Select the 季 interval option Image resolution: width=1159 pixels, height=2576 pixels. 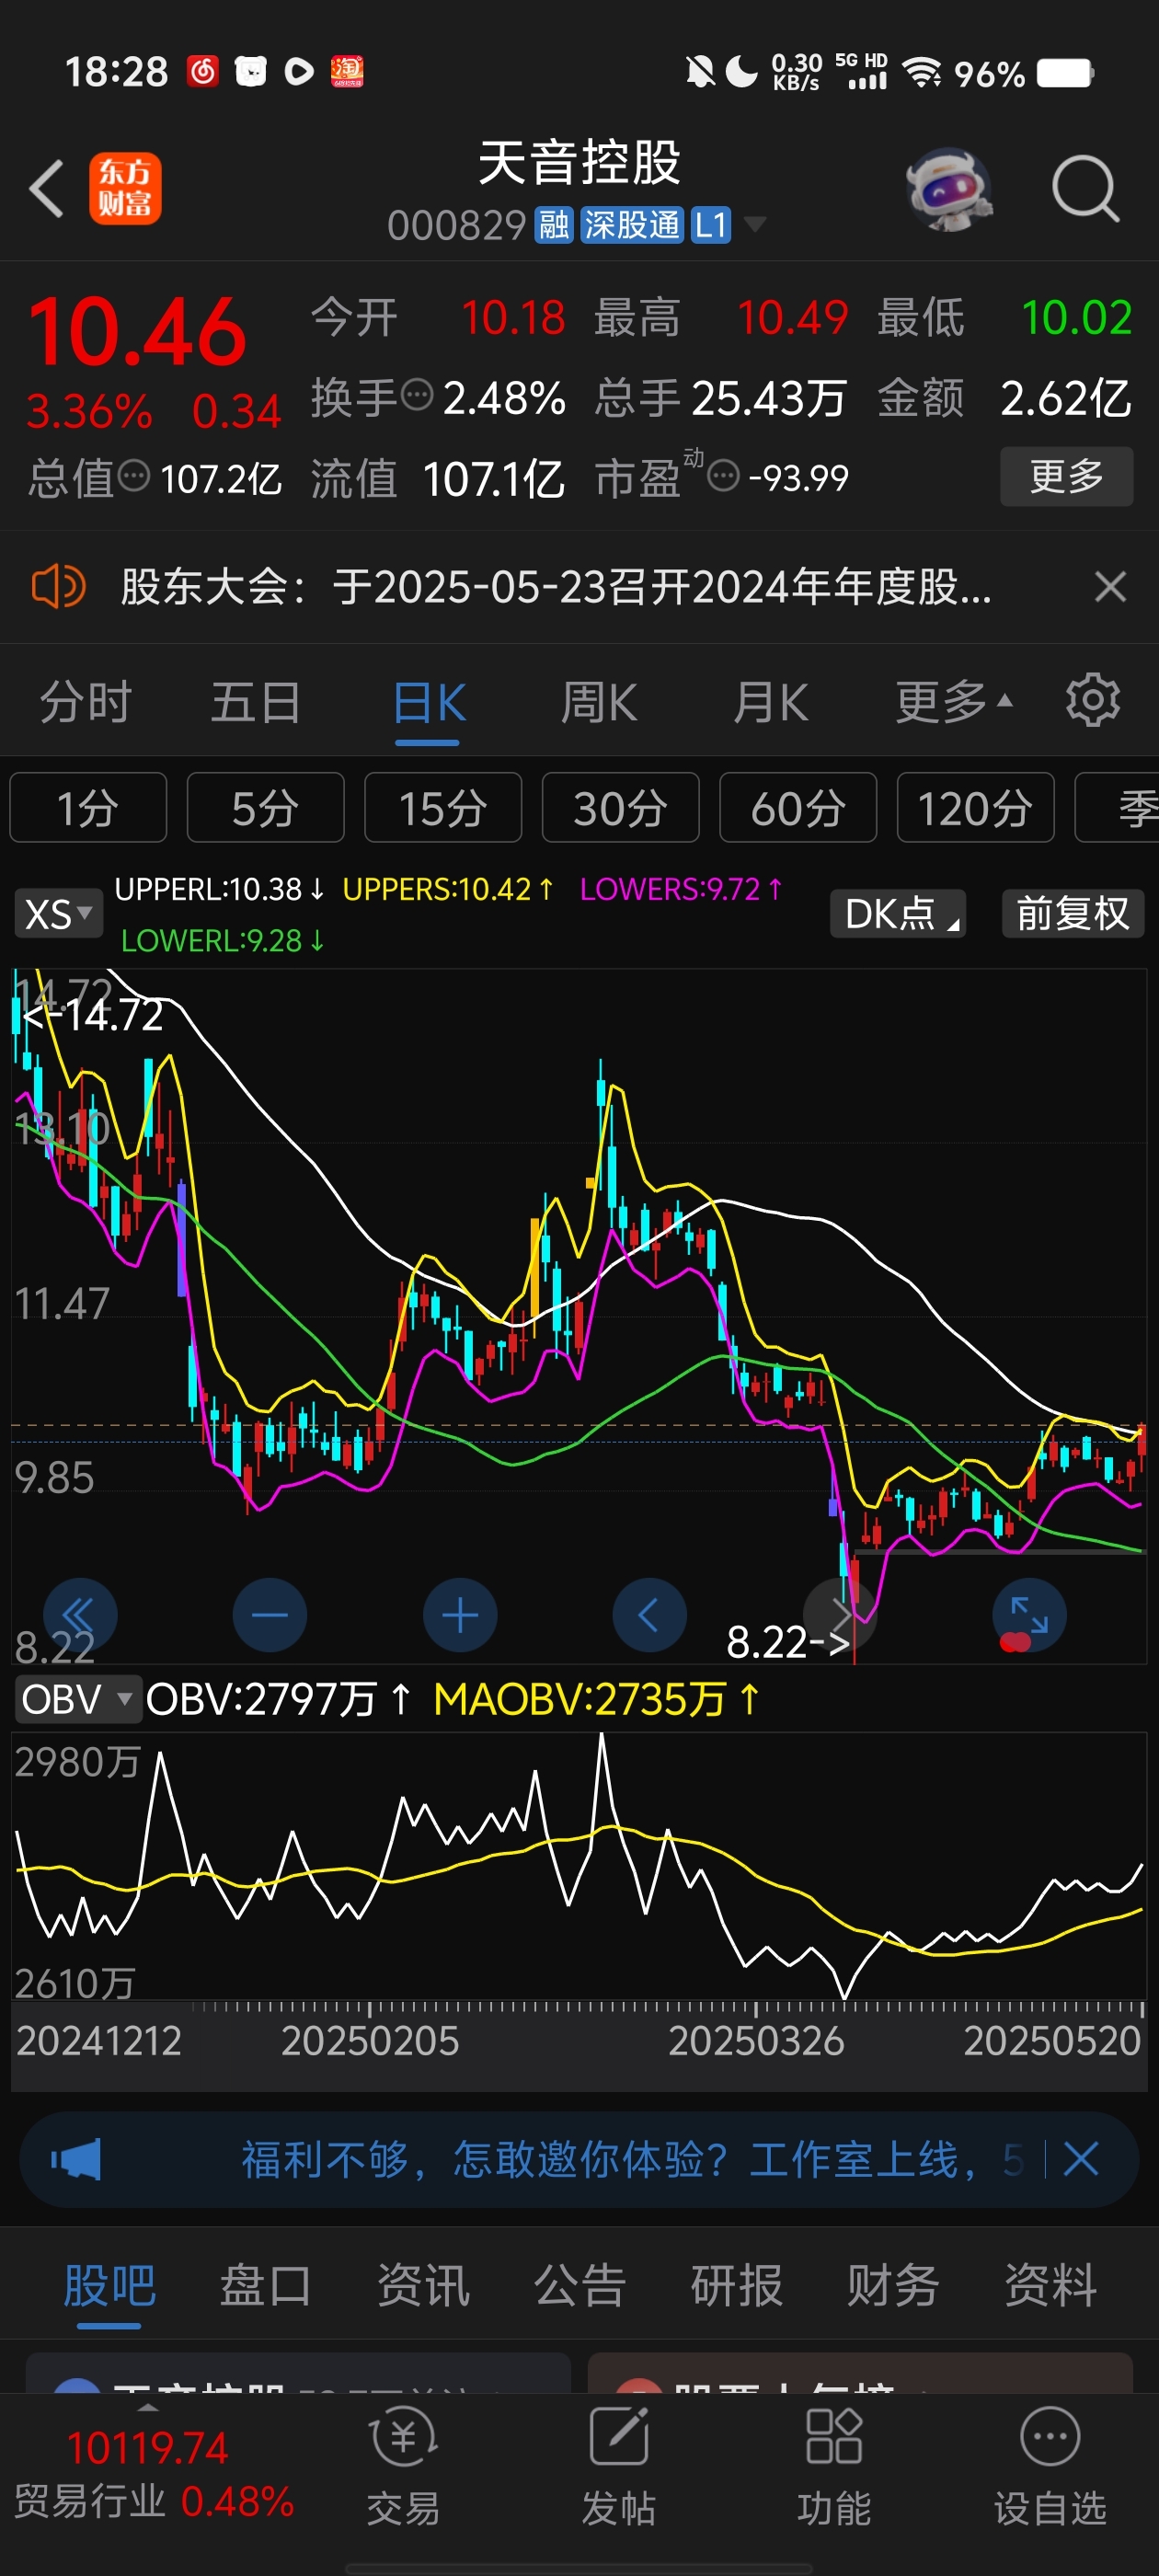click(x=1117, y=807)
